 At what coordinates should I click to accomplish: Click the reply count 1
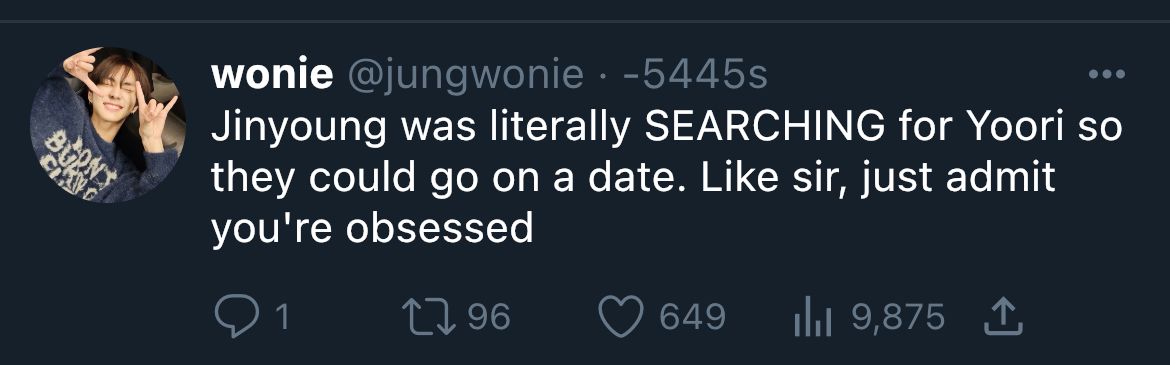pyautogui.click(x=281, y=317)
